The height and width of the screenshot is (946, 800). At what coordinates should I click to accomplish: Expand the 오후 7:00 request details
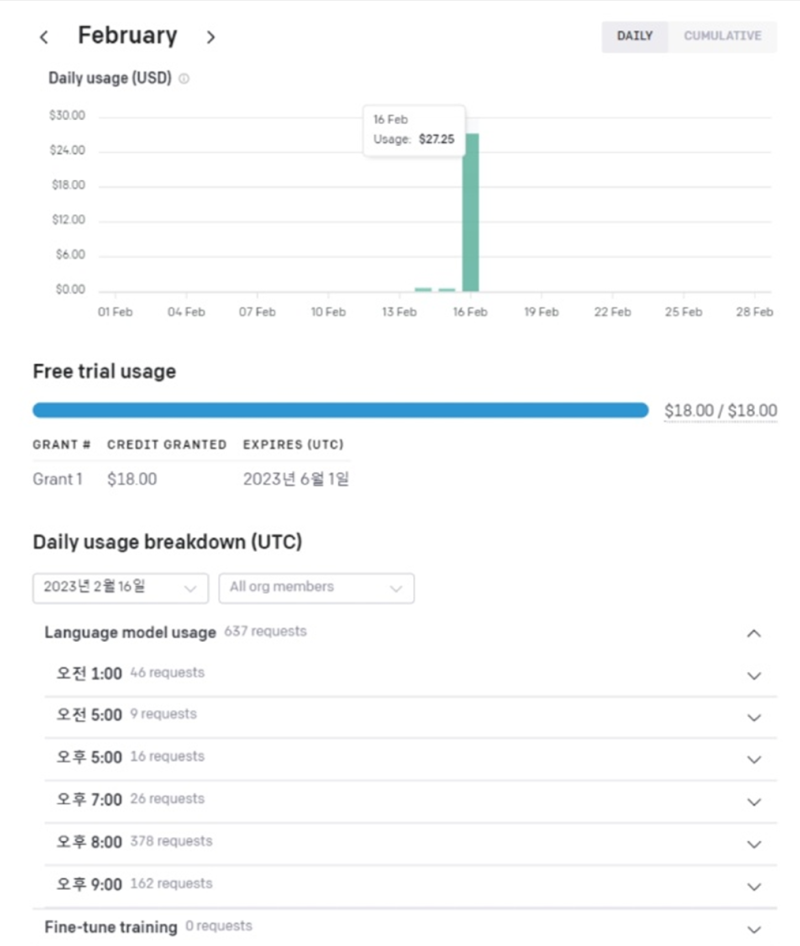[x=753, y=802]
